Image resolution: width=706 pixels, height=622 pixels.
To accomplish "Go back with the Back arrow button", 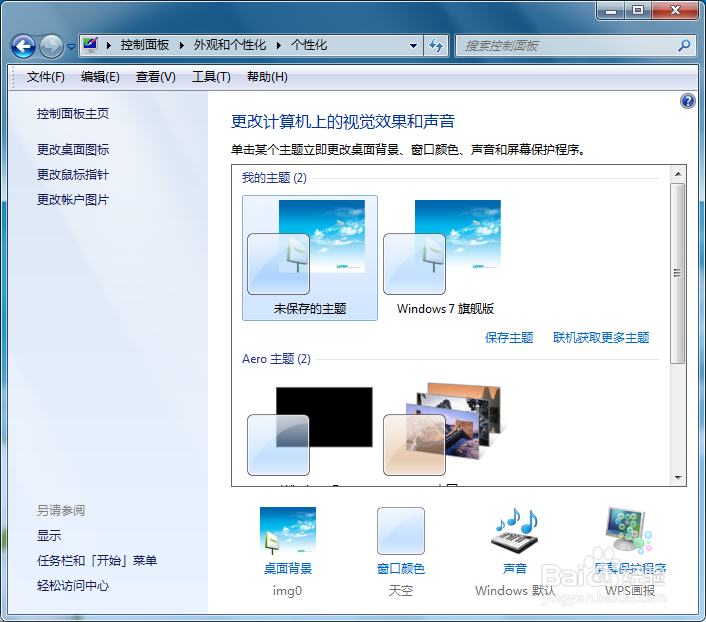I will click(x=23, y=46).
